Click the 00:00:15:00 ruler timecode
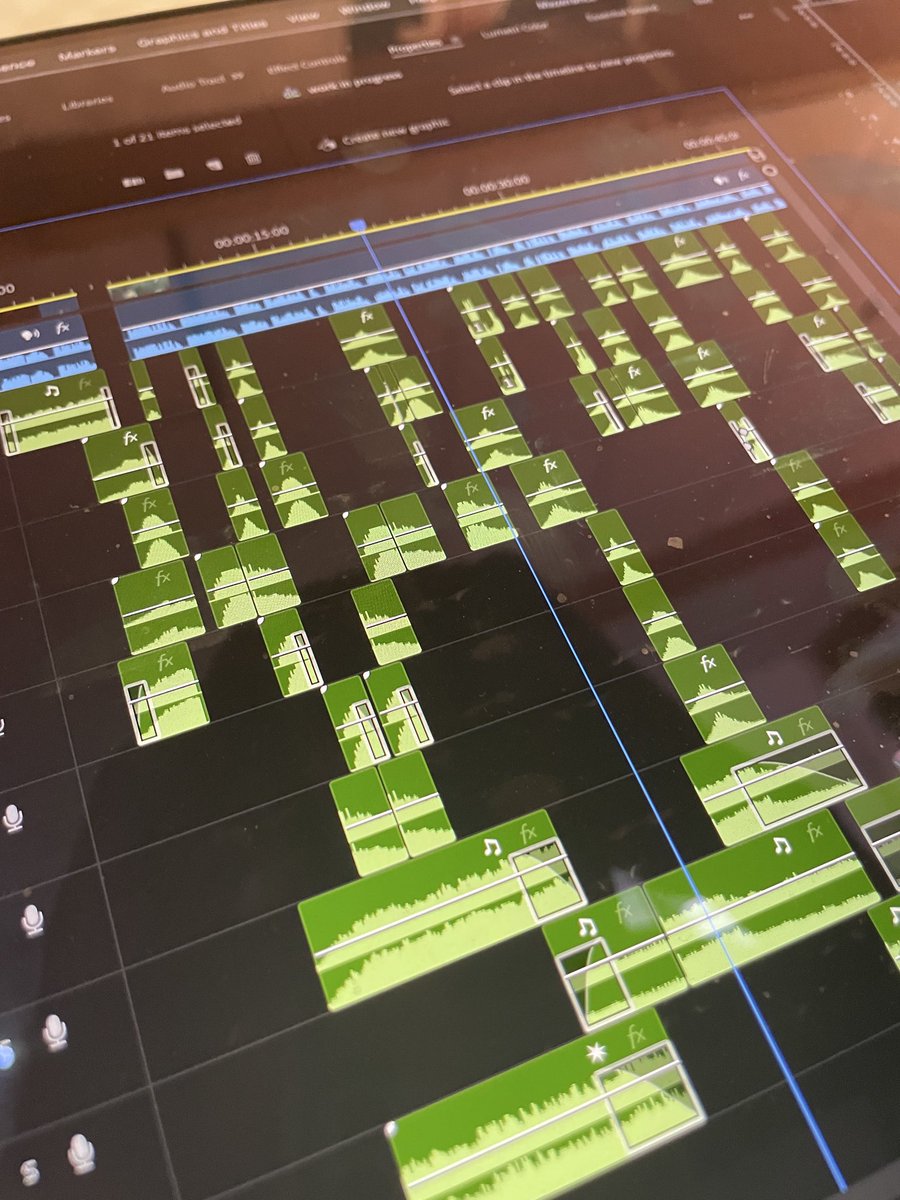900x1200 pixels. [x=251, y=236]
